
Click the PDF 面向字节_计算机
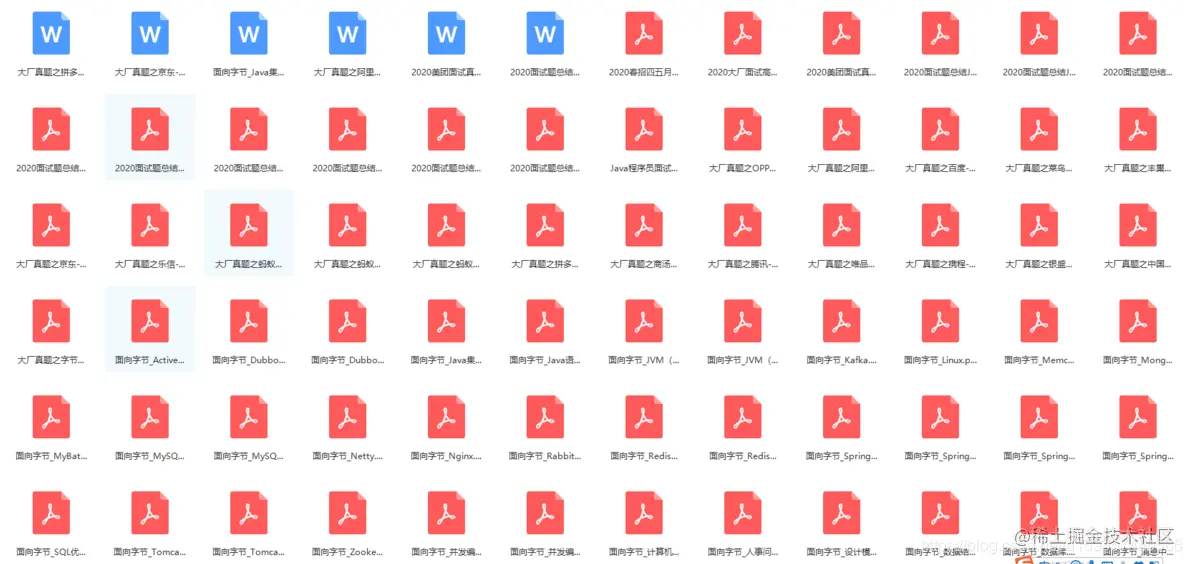coord(644,512)
